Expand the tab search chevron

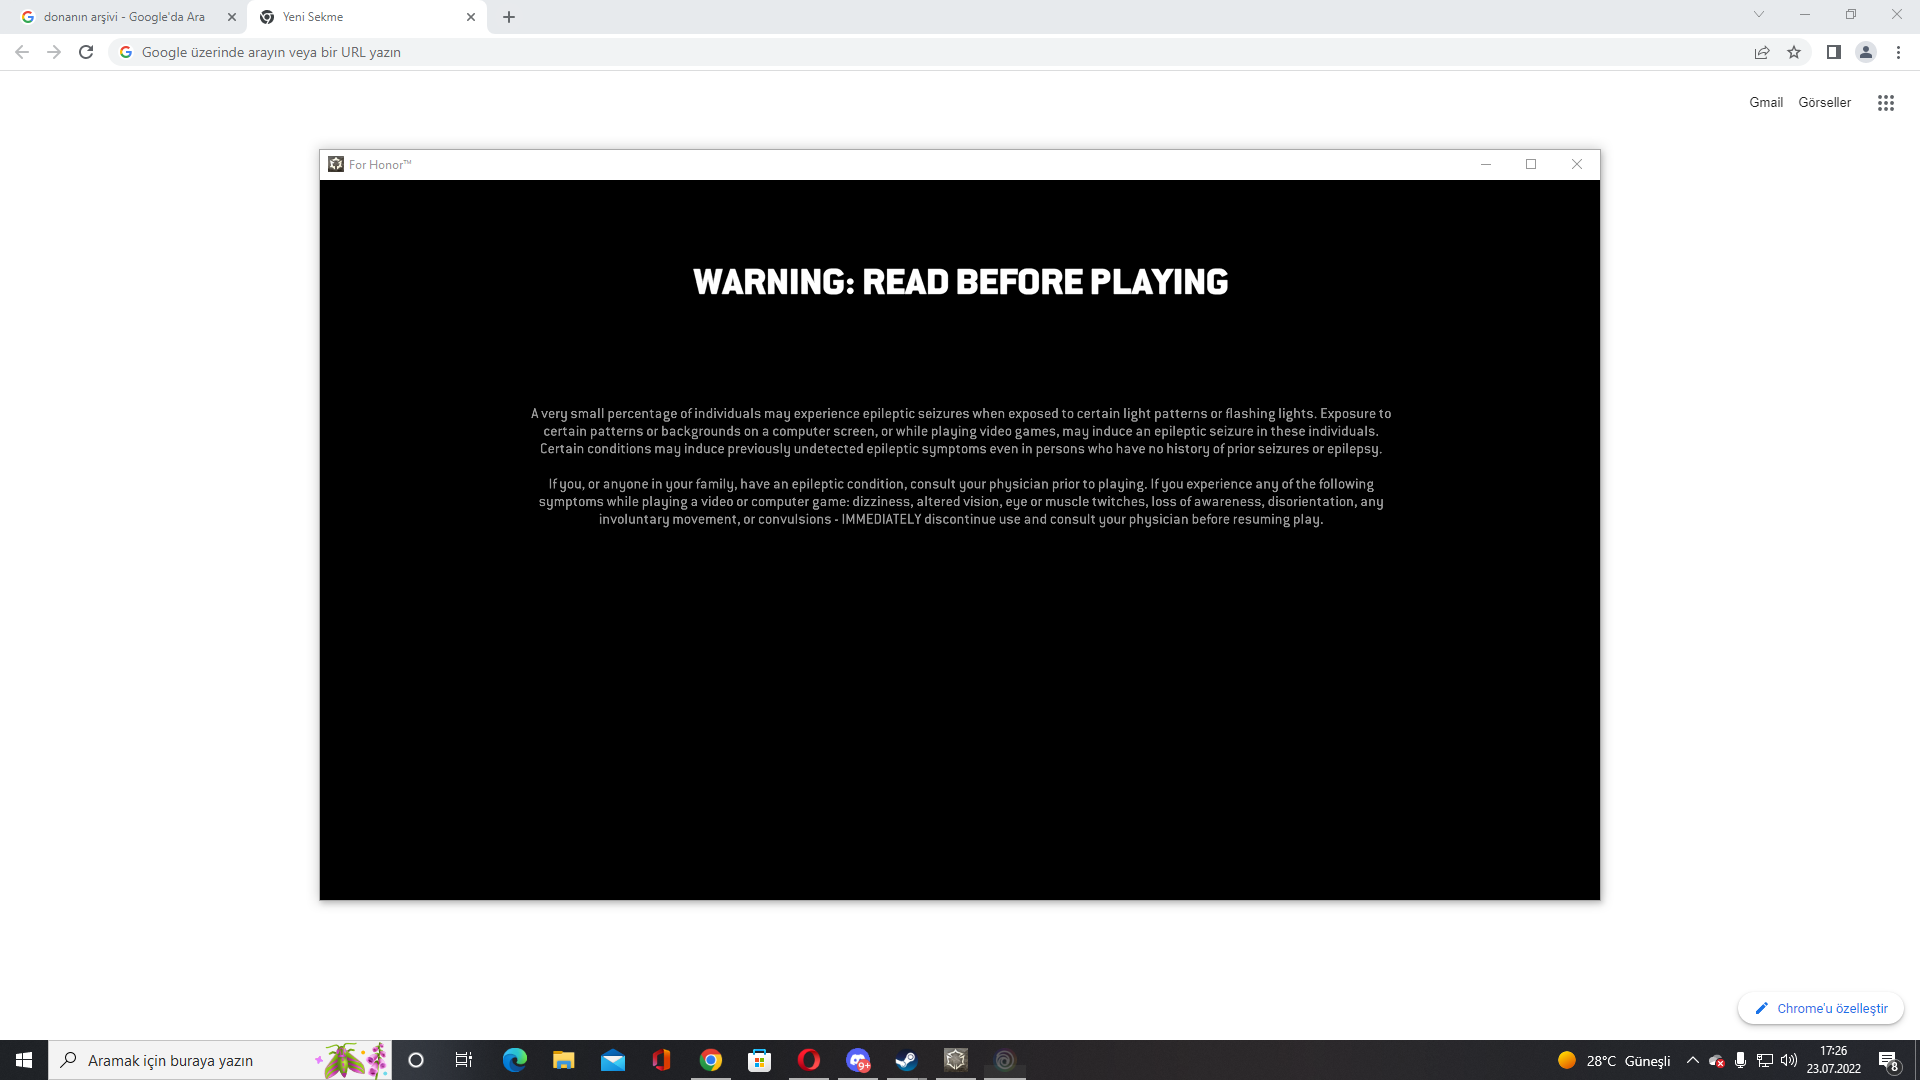[1759, 15]
